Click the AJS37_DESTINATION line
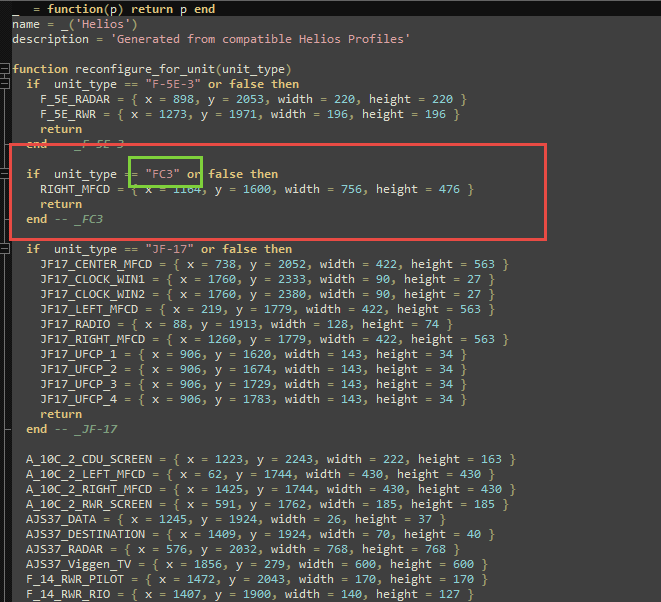Image resolution: width=661 pixels, height=602 pixels. 260,534
